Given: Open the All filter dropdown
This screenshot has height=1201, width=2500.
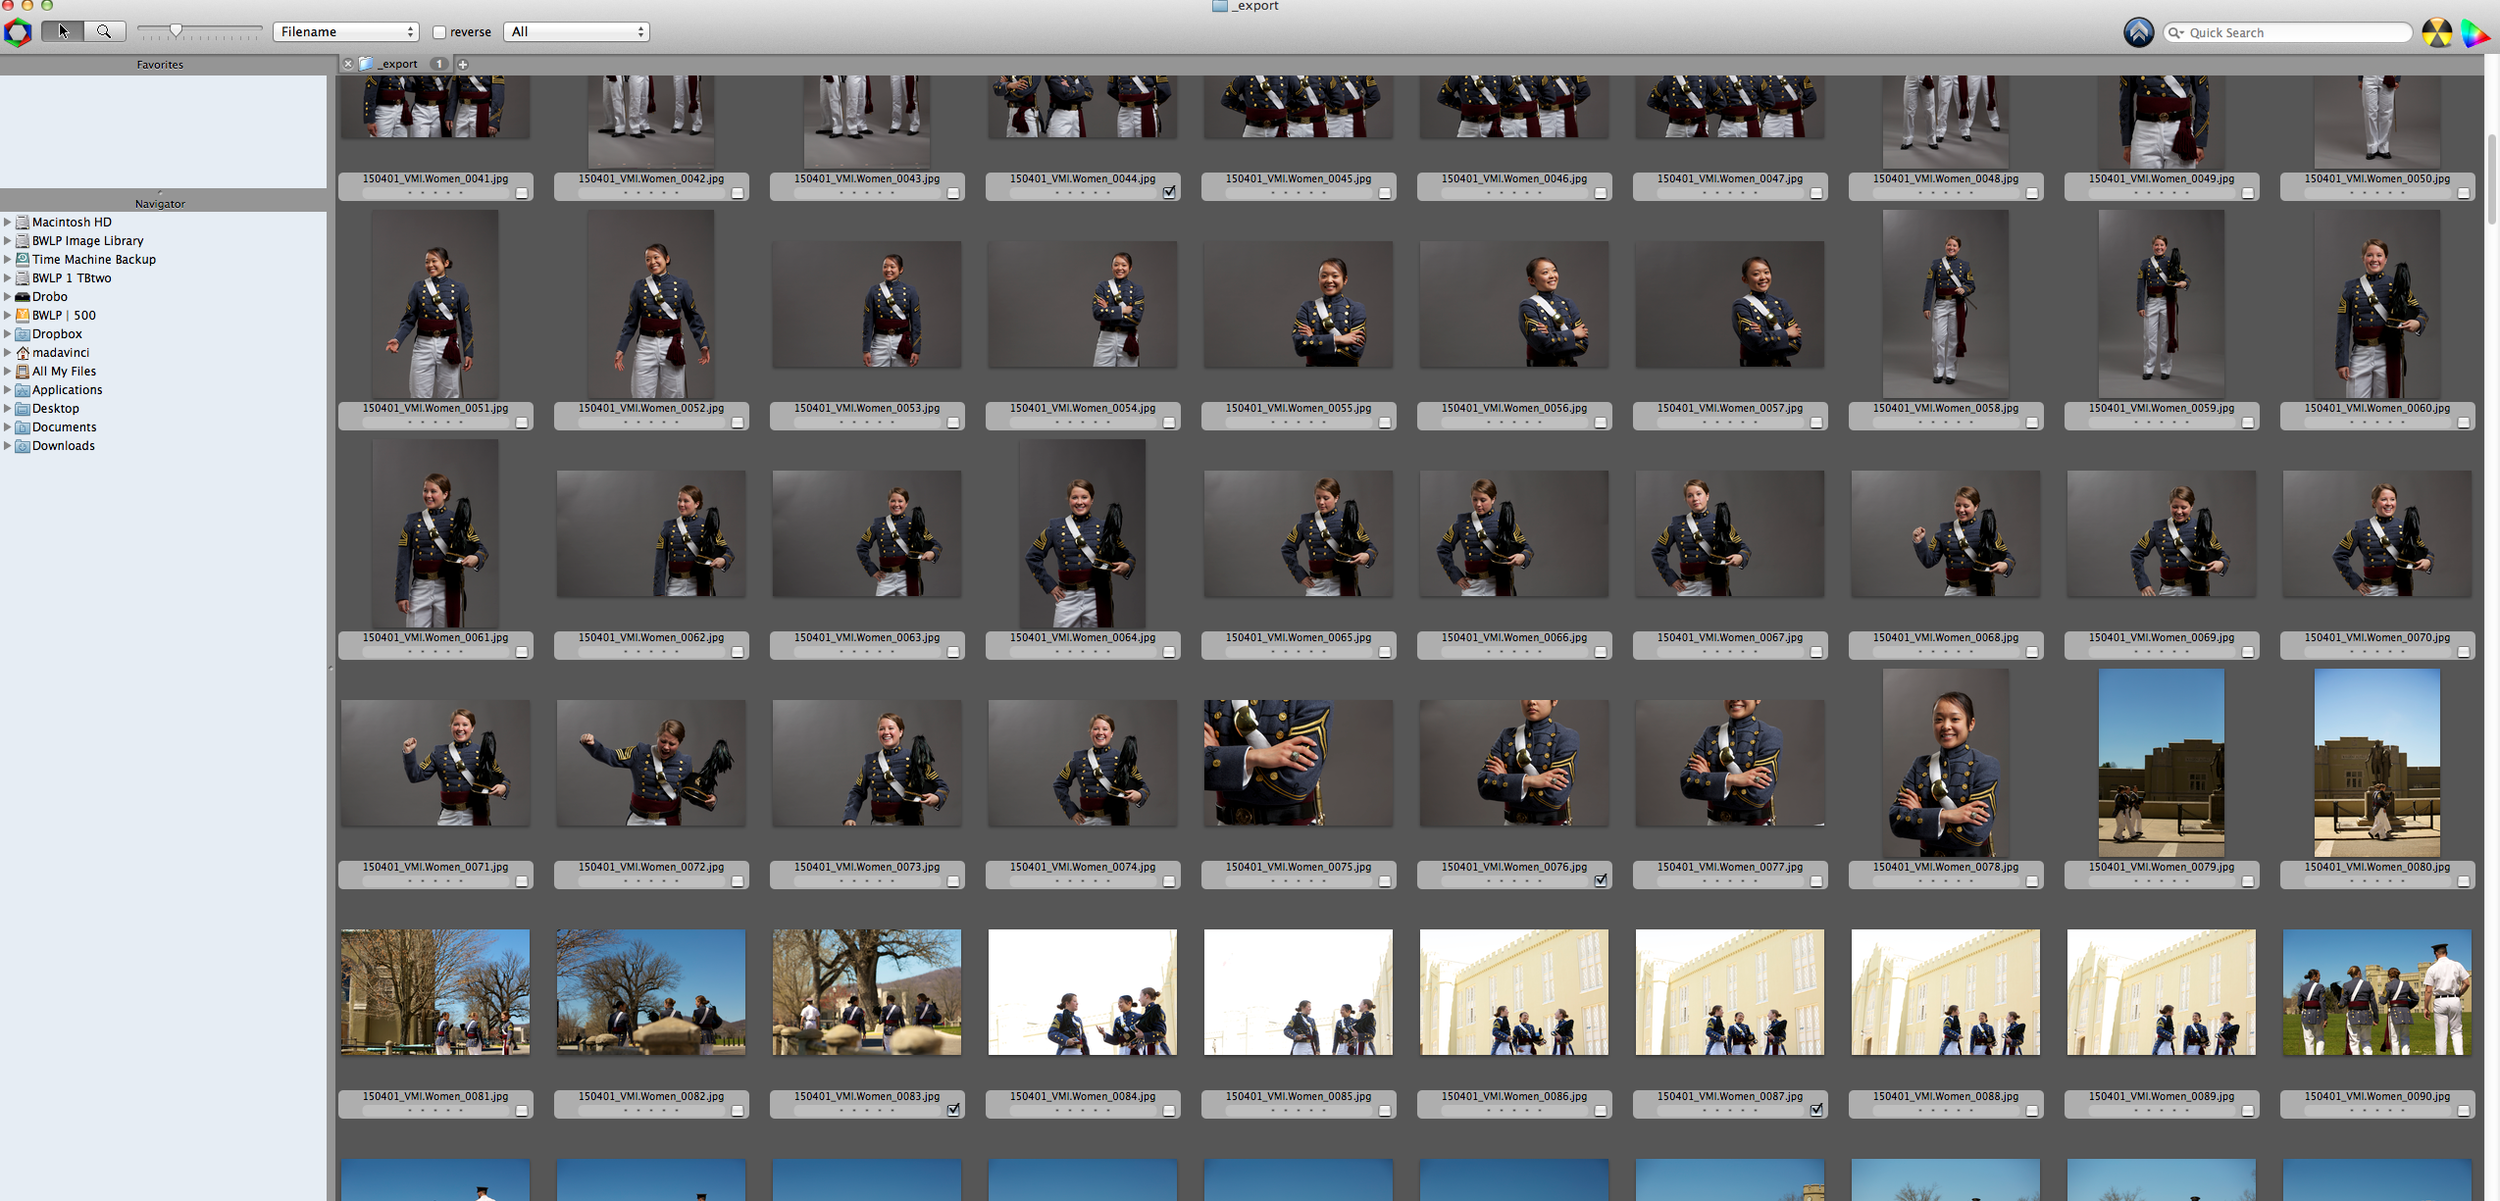Looking at the screenshot, I should point(576,32).
